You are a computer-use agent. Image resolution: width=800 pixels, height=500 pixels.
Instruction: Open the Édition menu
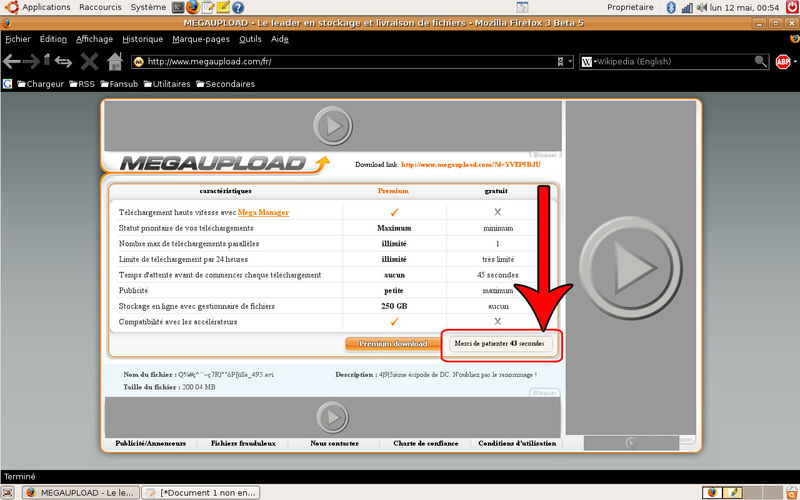pos(53,39)
